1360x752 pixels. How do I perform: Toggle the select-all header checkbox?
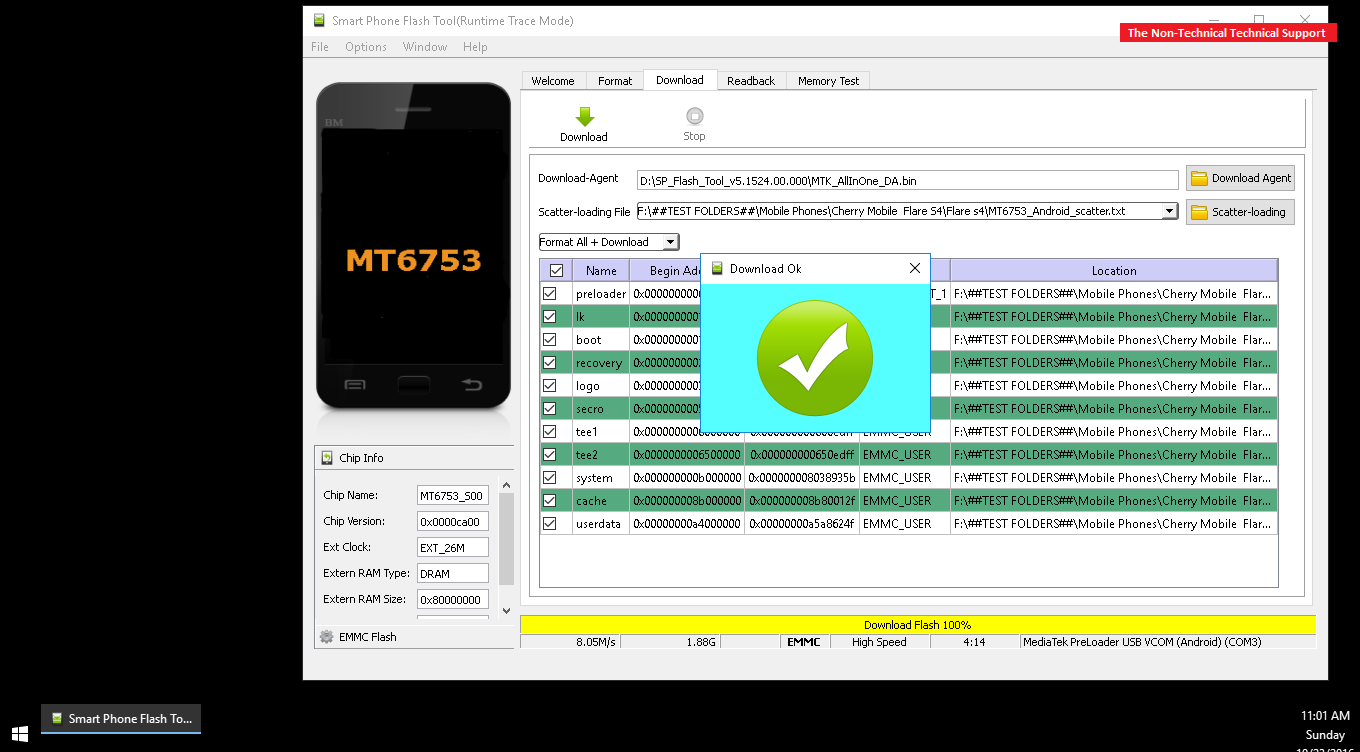556,270
